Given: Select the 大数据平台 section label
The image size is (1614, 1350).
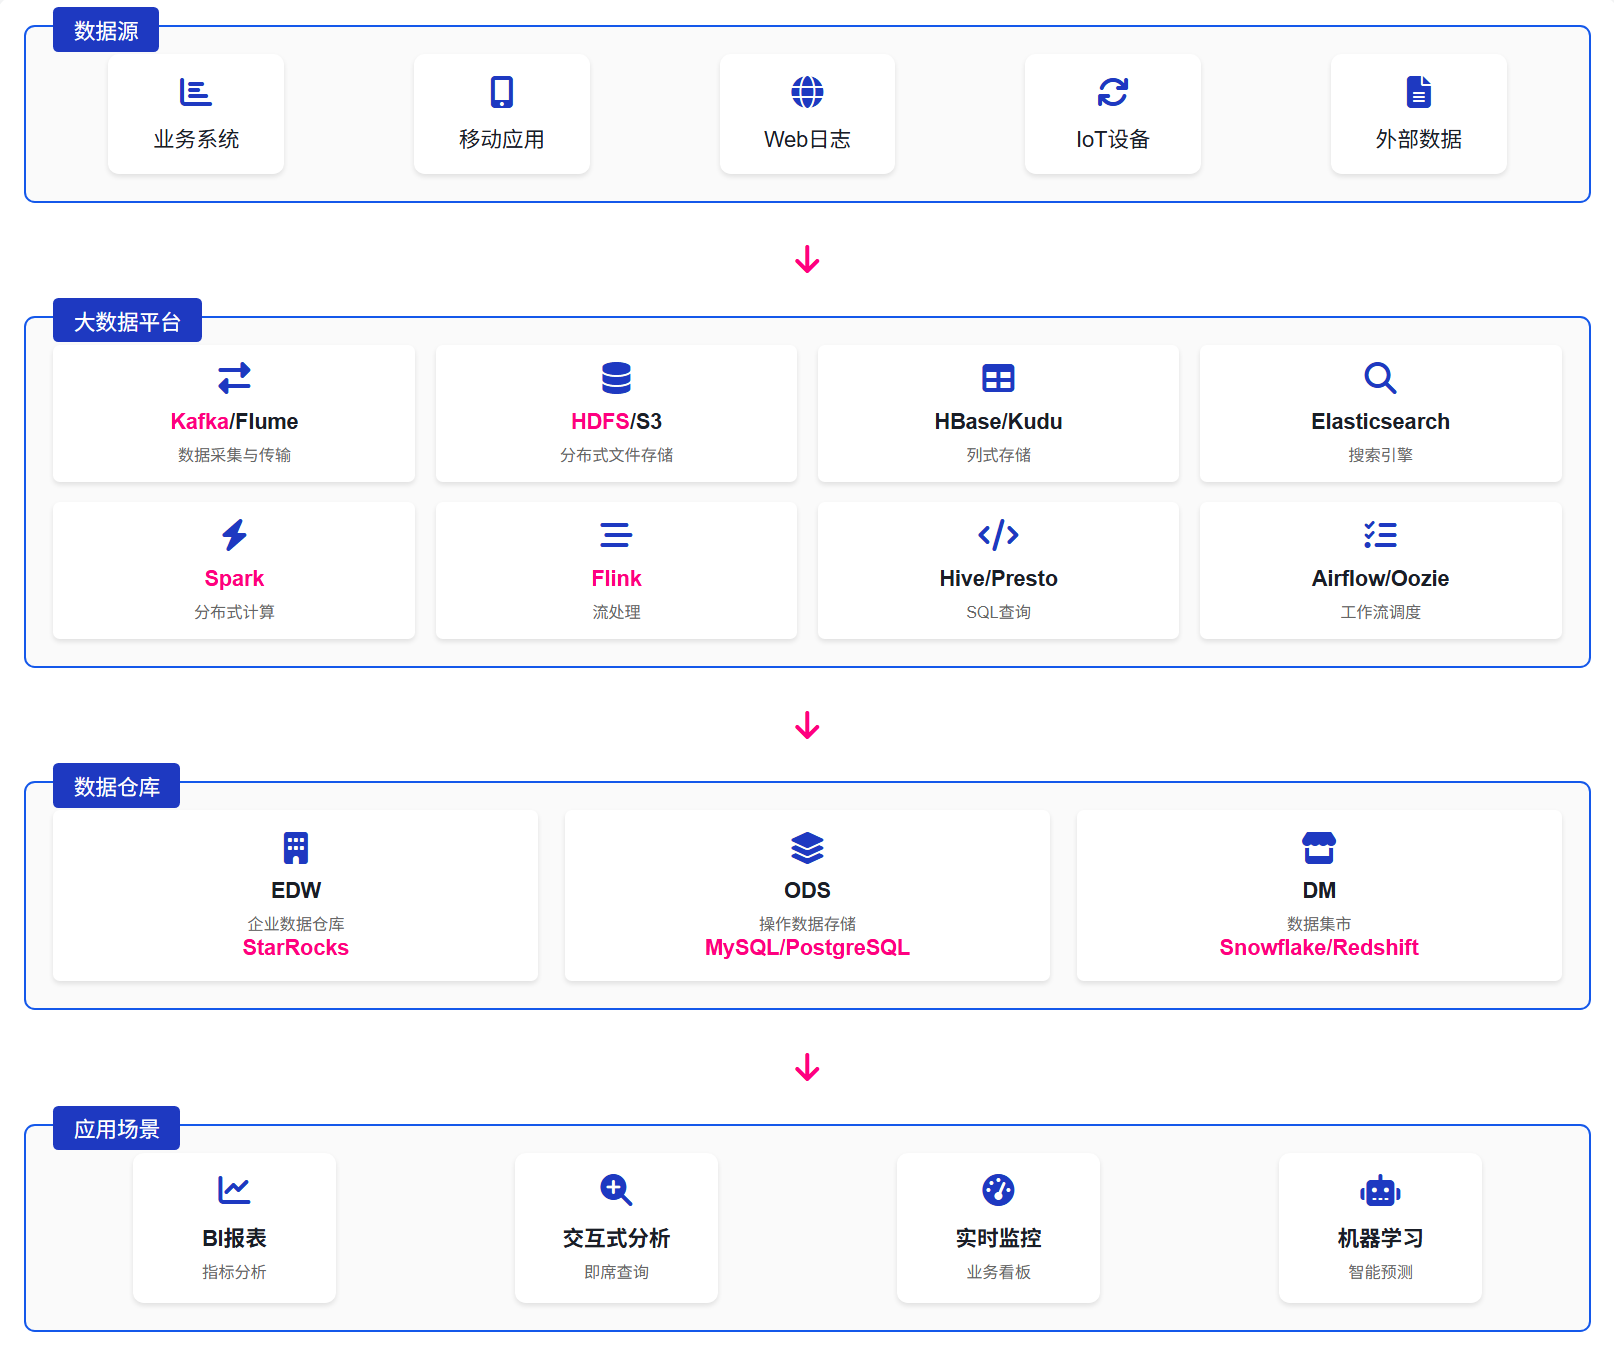Looking at the screenshot, I should [x=127, y=322].
